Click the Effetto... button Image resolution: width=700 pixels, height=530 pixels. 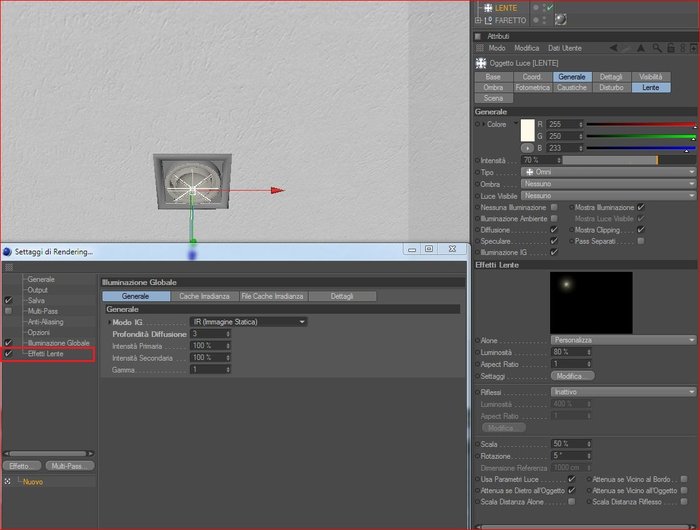(22, 466)
